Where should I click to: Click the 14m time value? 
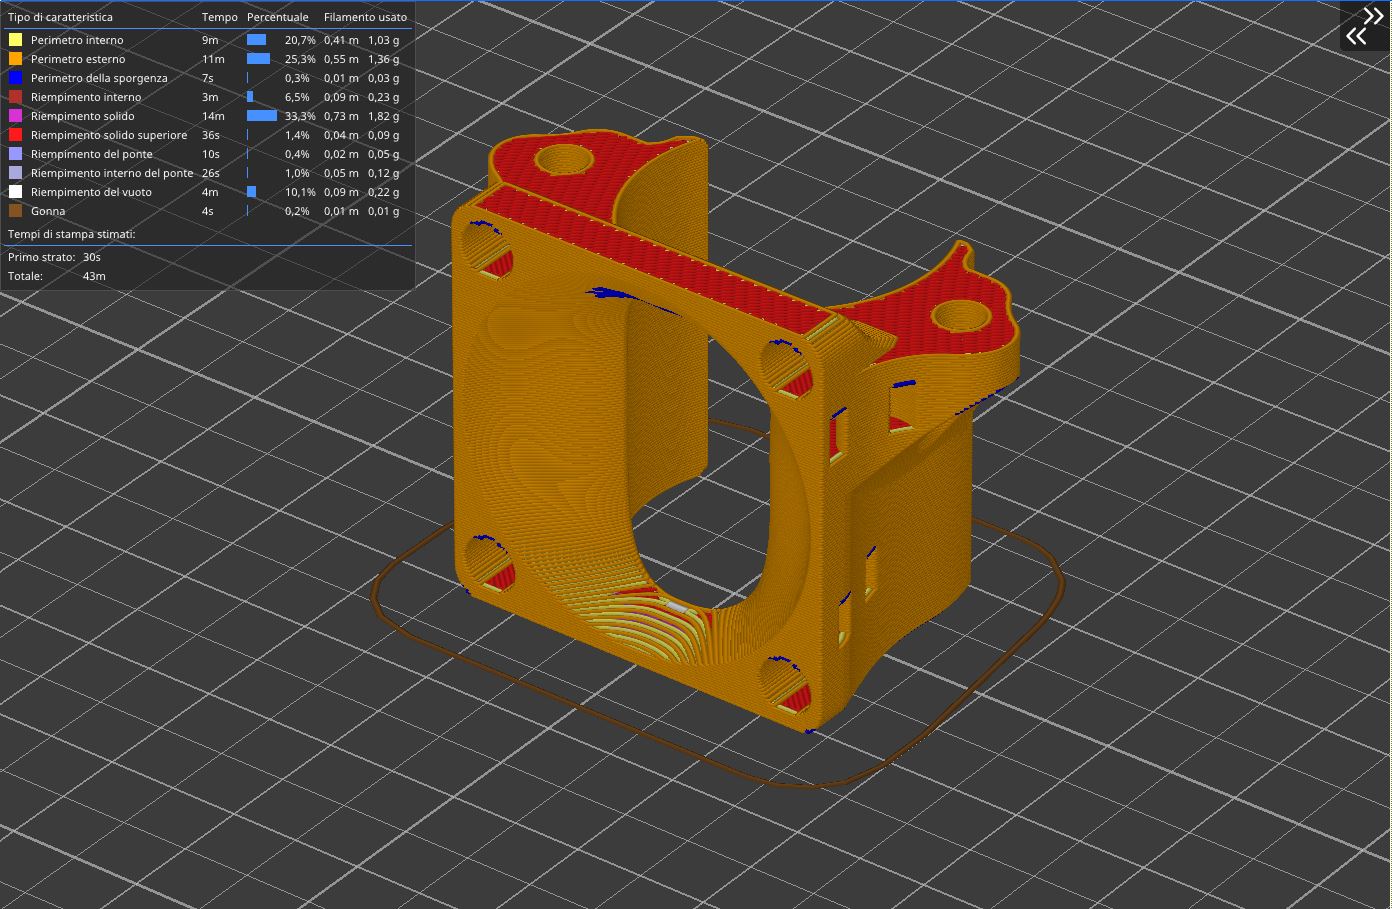(213, 116)
